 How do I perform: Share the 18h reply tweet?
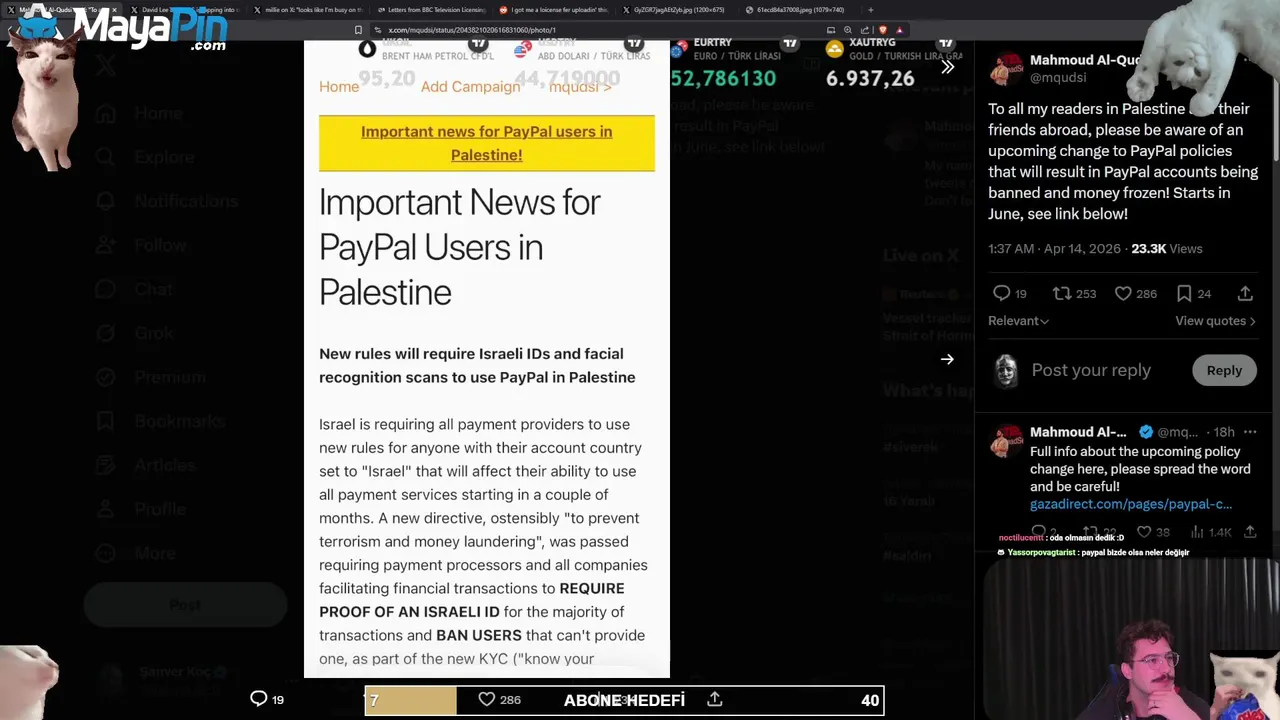(1249, 532)
